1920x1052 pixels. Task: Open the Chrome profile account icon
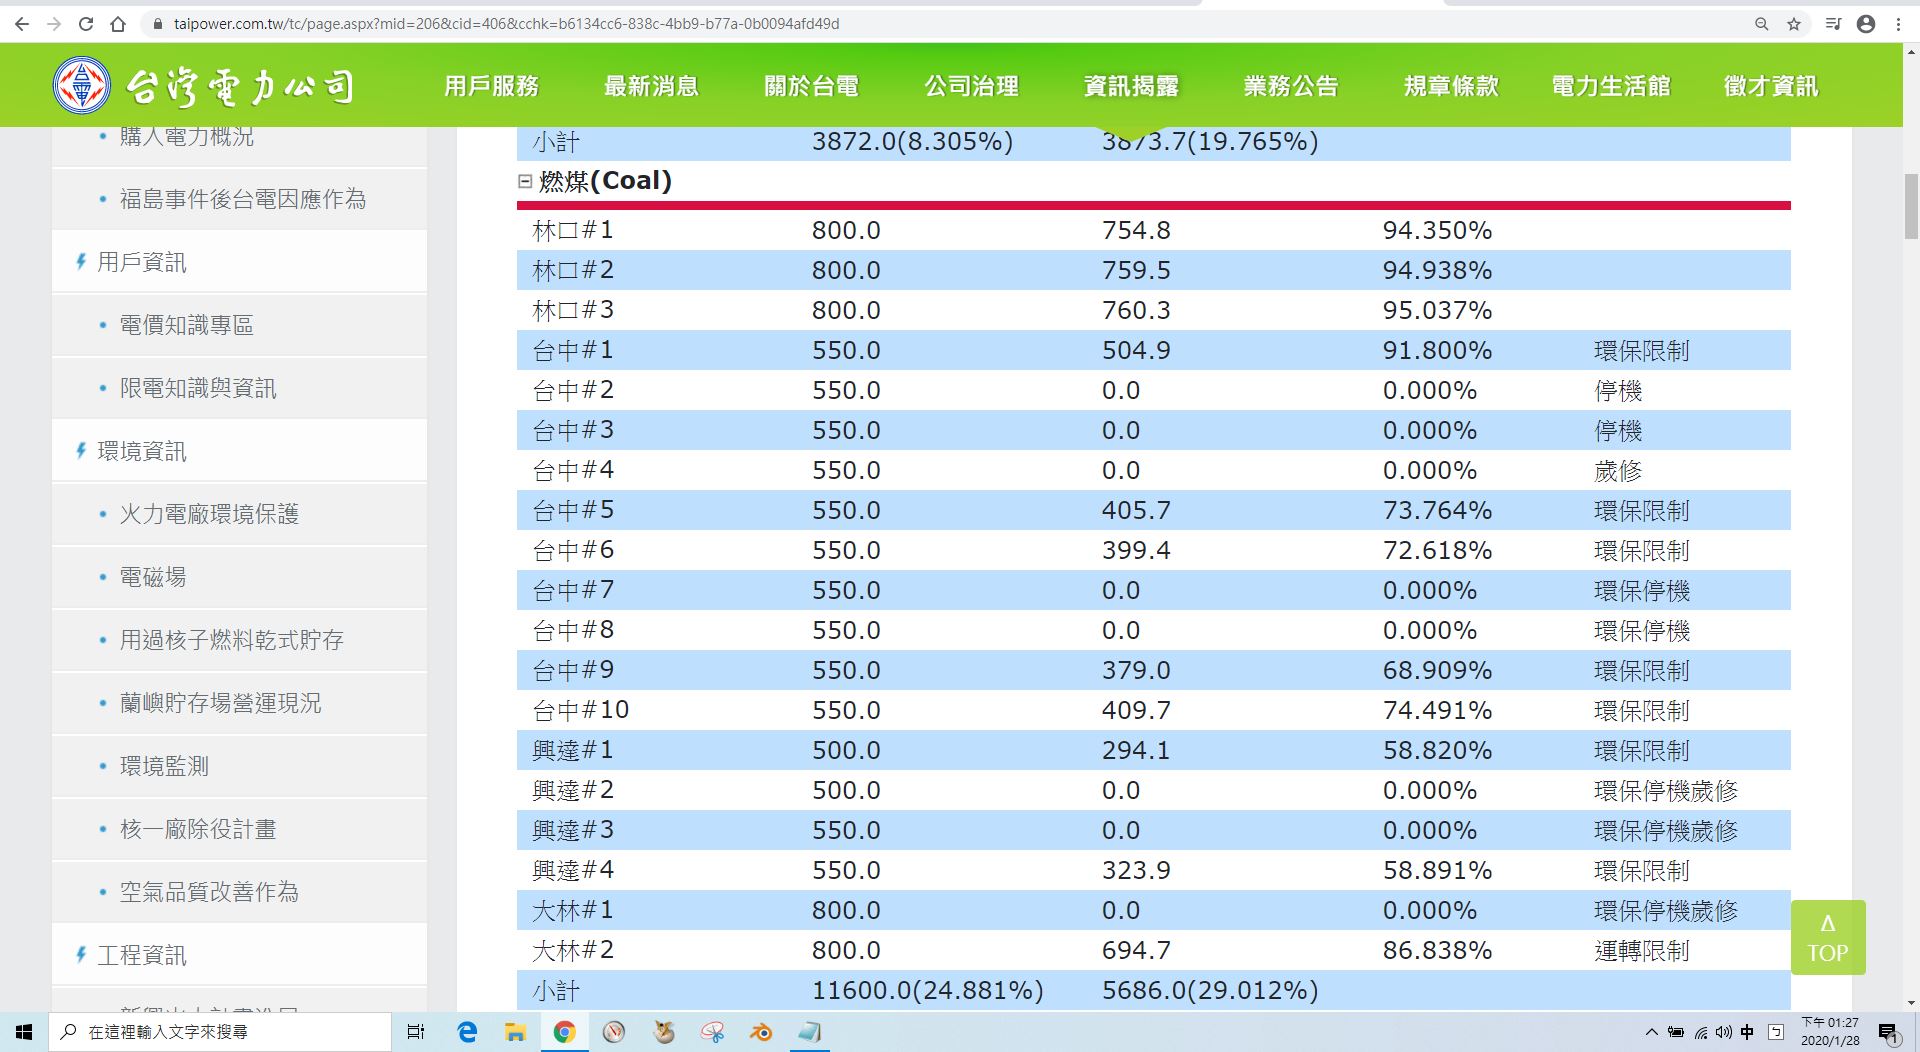point(1866,24)
